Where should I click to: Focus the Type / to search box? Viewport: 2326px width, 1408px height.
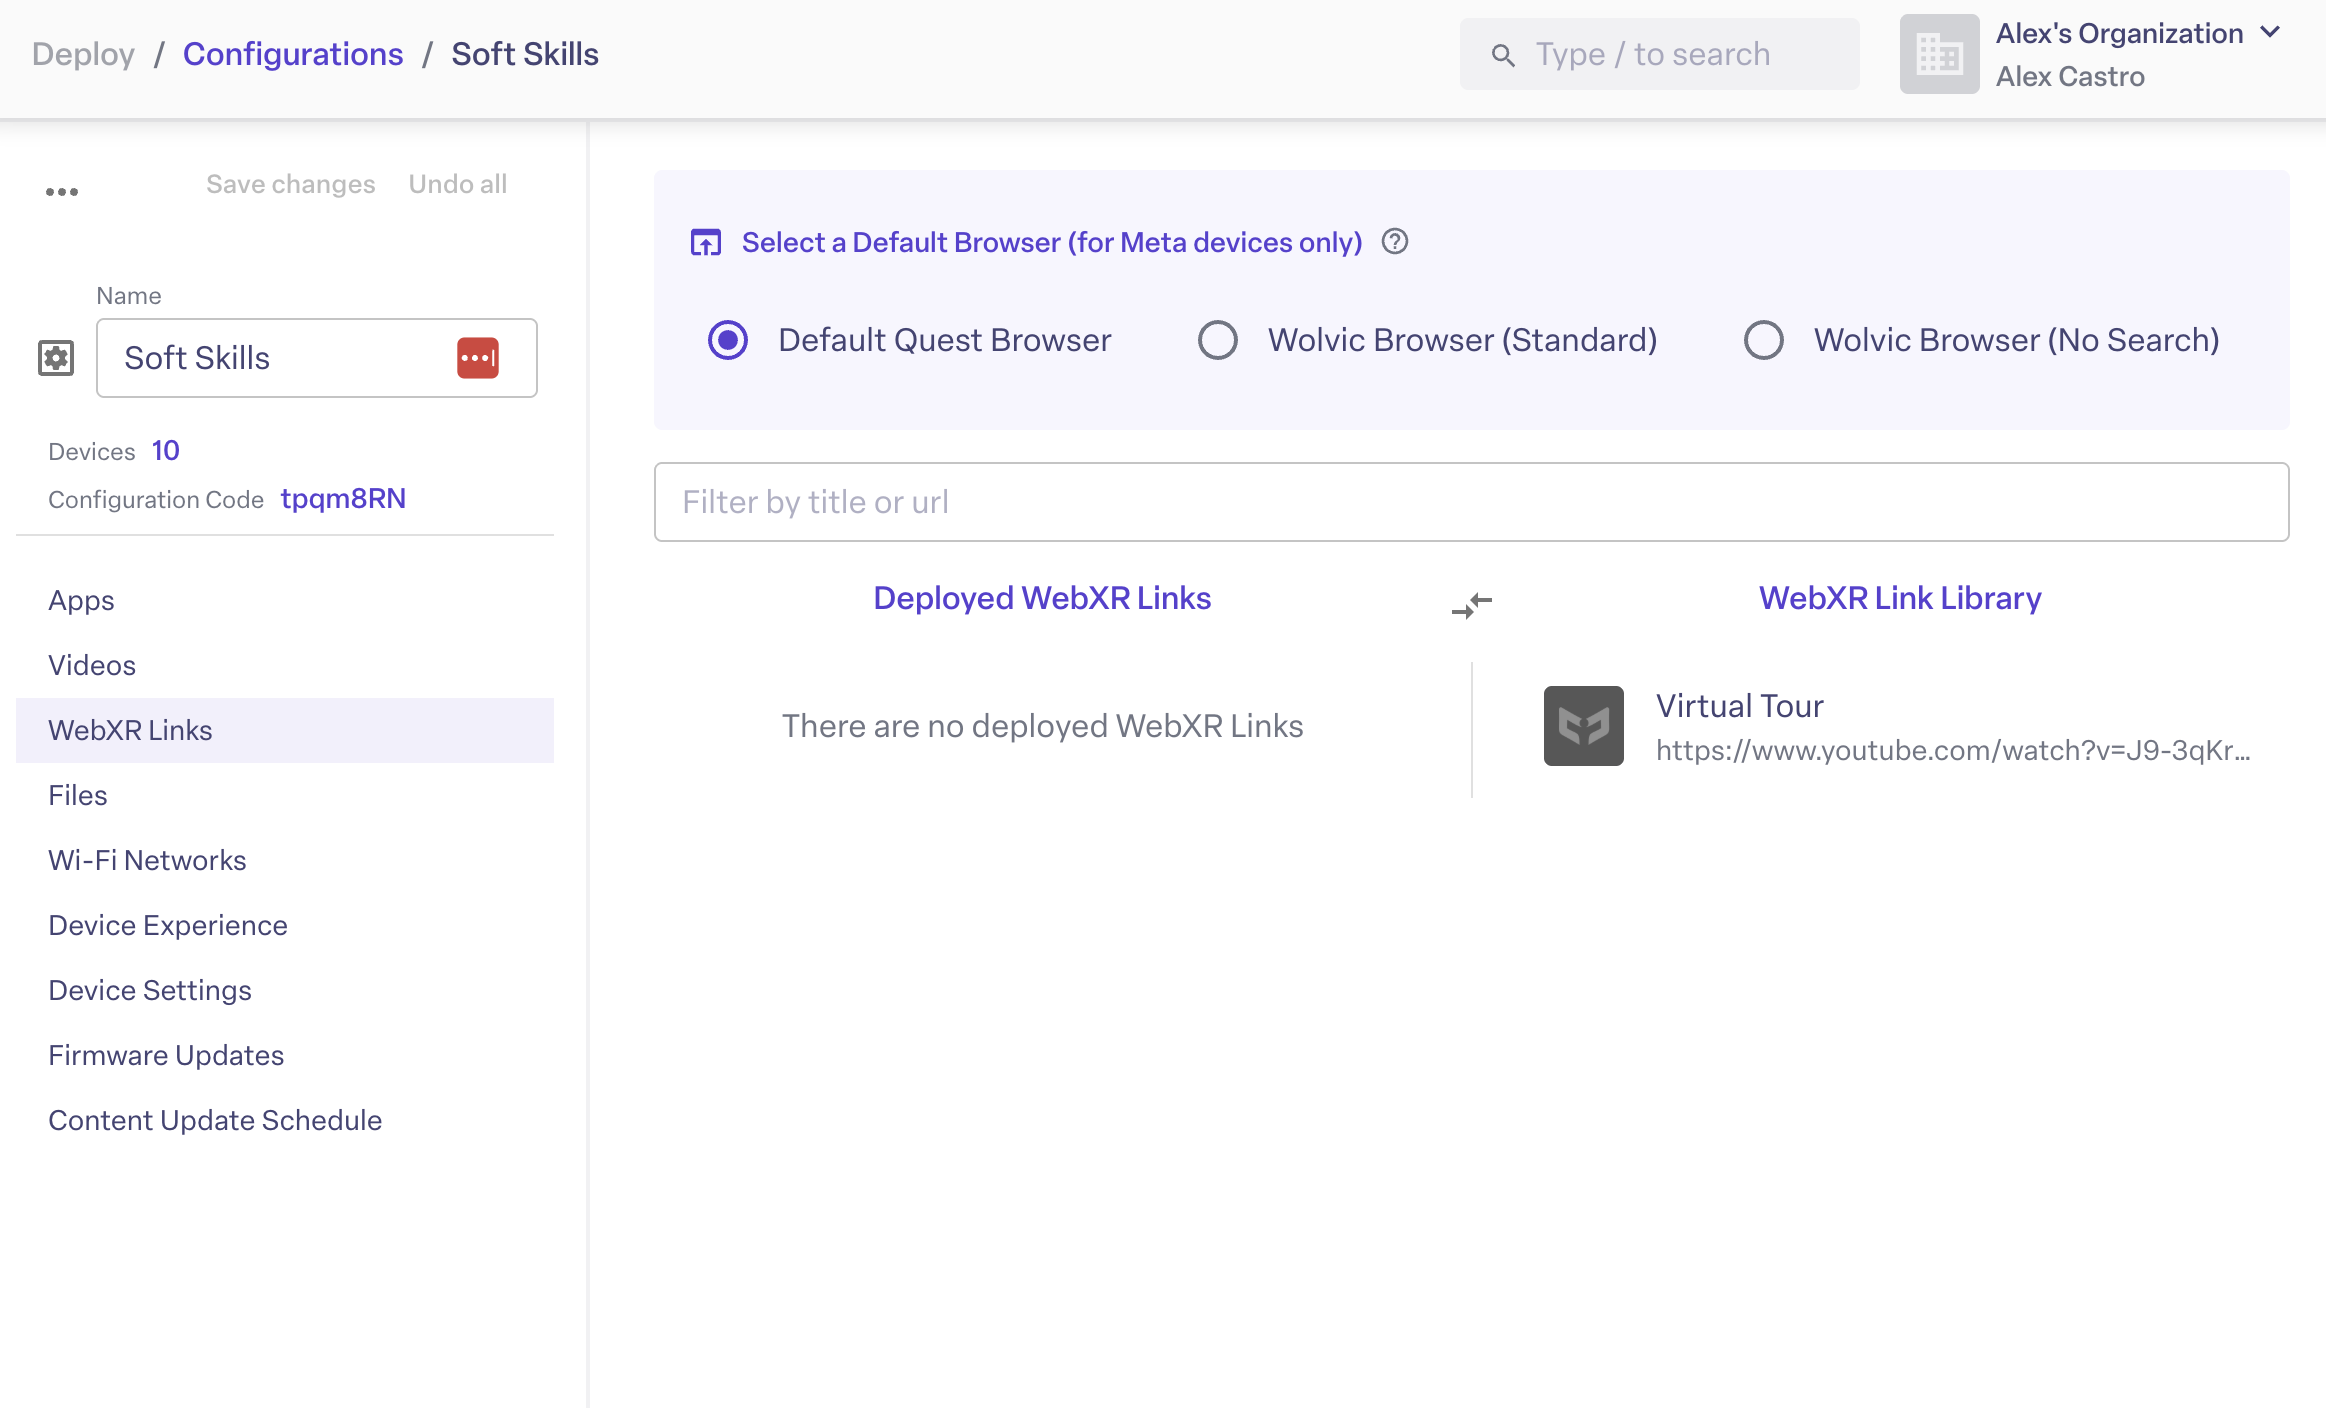coord(1660,54)
